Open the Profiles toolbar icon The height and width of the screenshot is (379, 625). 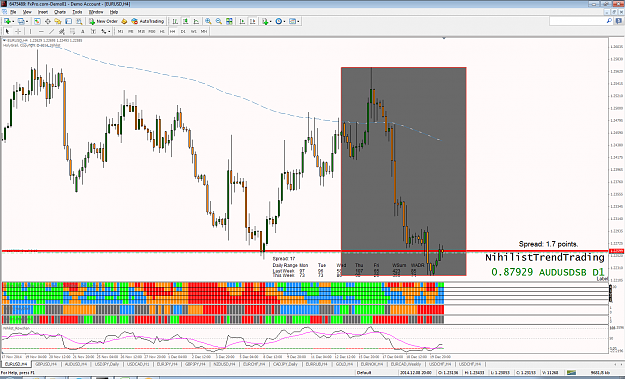(x=21, y=21)
